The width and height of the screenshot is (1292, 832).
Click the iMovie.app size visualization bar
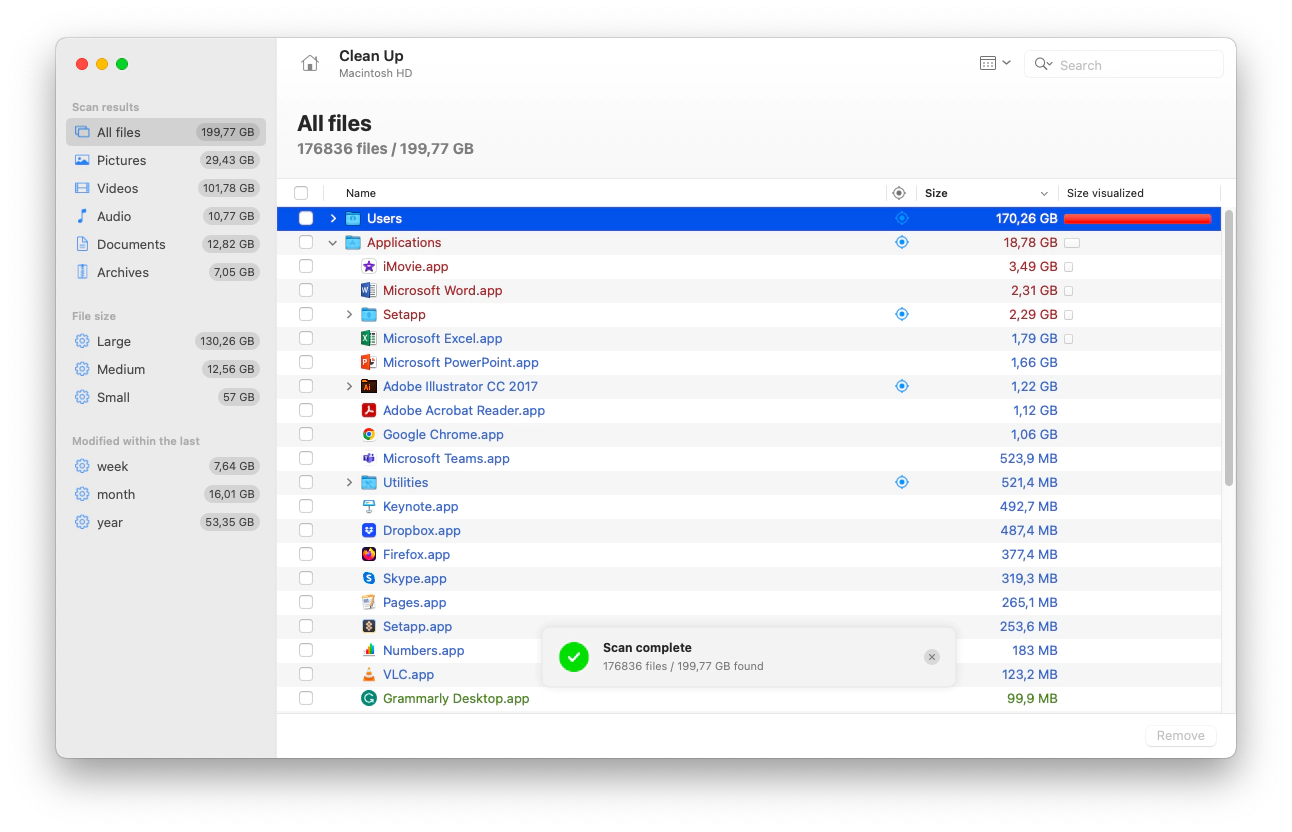(1068, 267)
